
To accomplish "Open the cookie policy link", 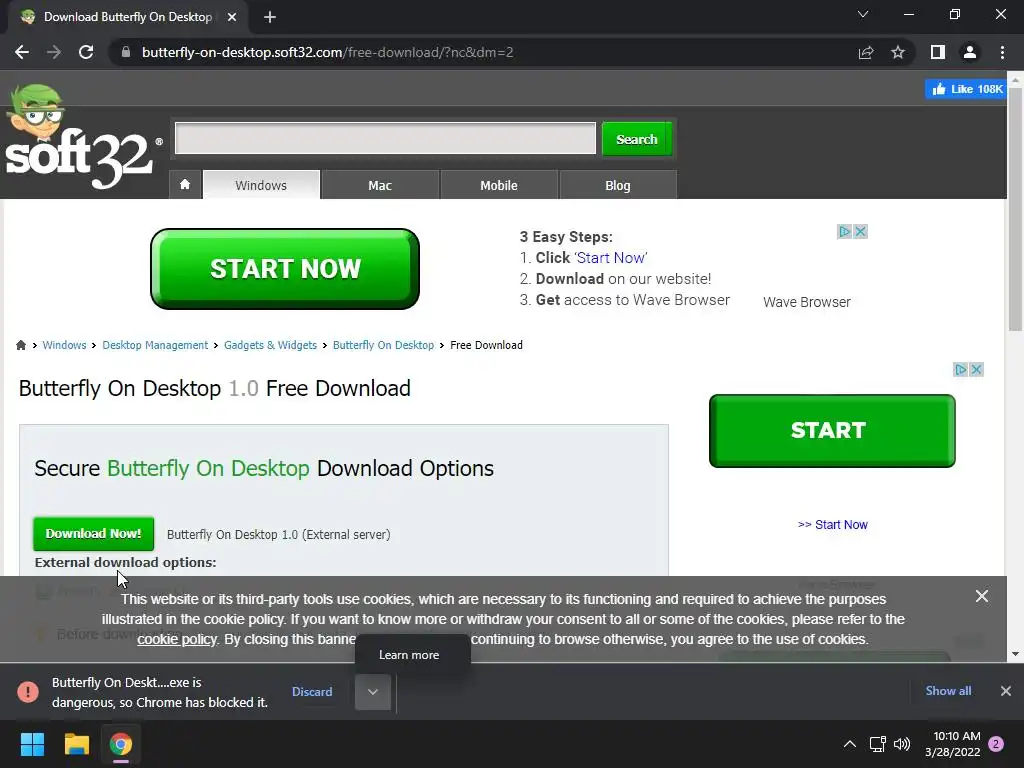I will tap(176, 639).
